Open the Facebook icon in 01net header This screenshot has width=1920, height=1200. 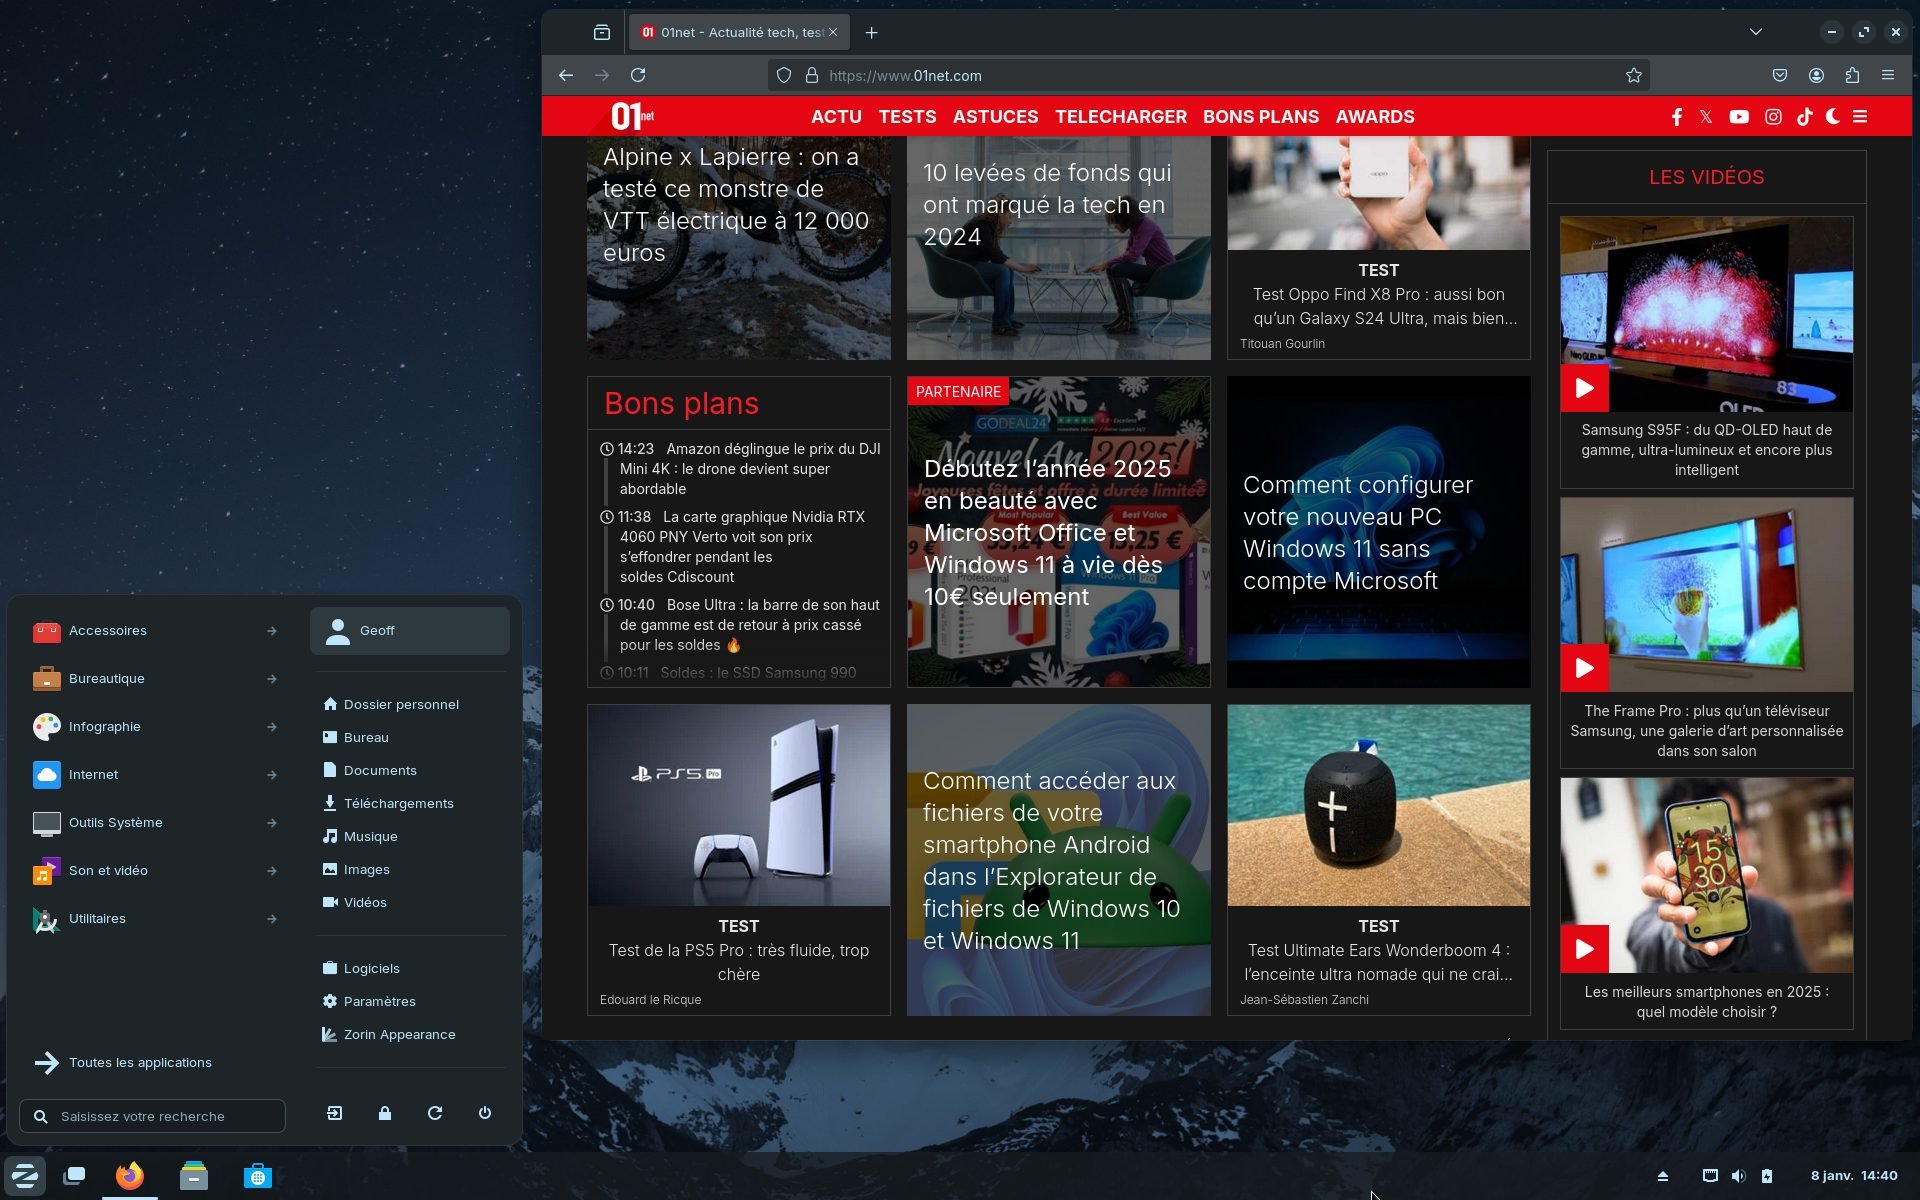[1677, 117]
